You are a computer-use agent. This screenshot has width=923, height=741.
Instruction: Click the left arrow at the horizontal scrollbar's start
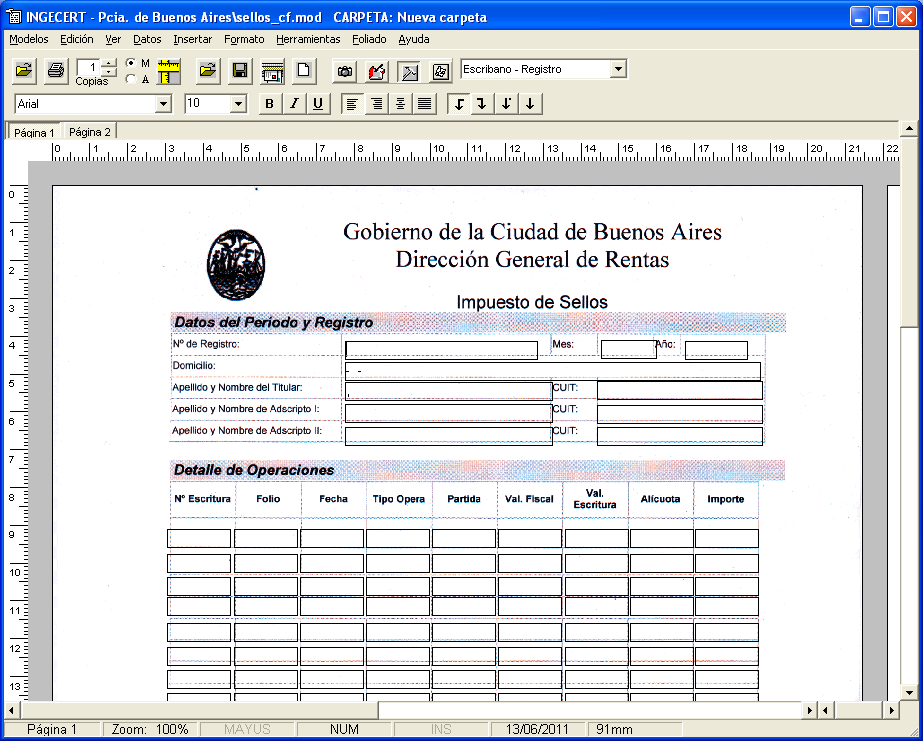tap(11, 710)
